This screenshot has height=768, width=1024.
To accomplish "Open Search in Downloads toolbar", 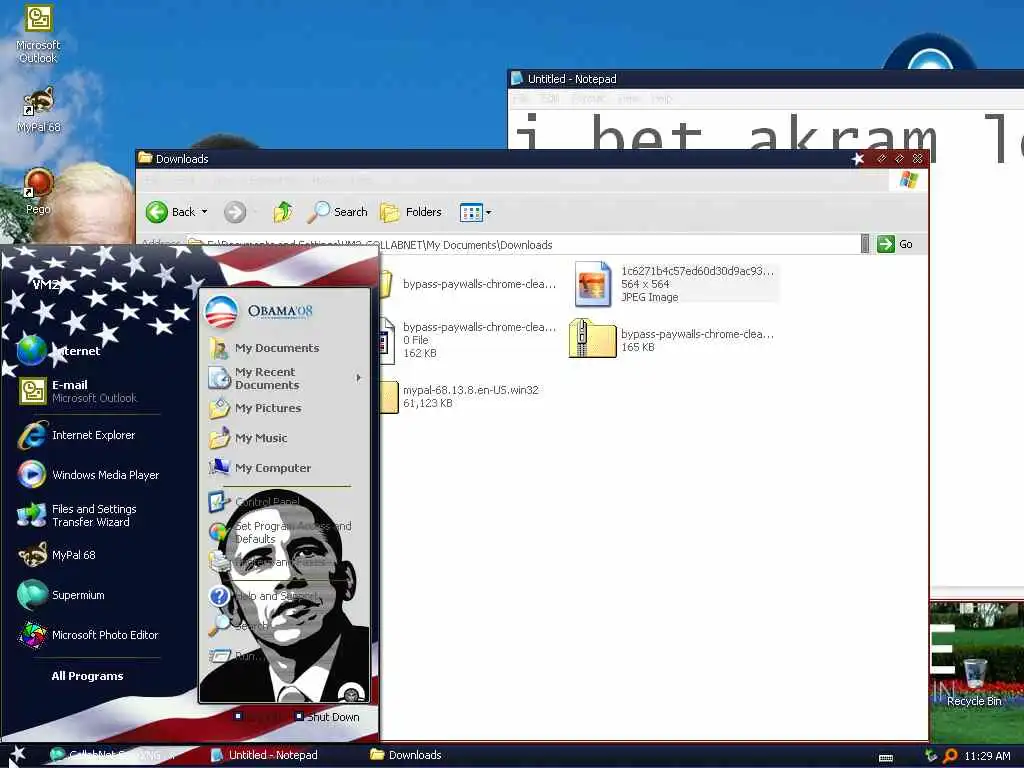I will point(338,212).
